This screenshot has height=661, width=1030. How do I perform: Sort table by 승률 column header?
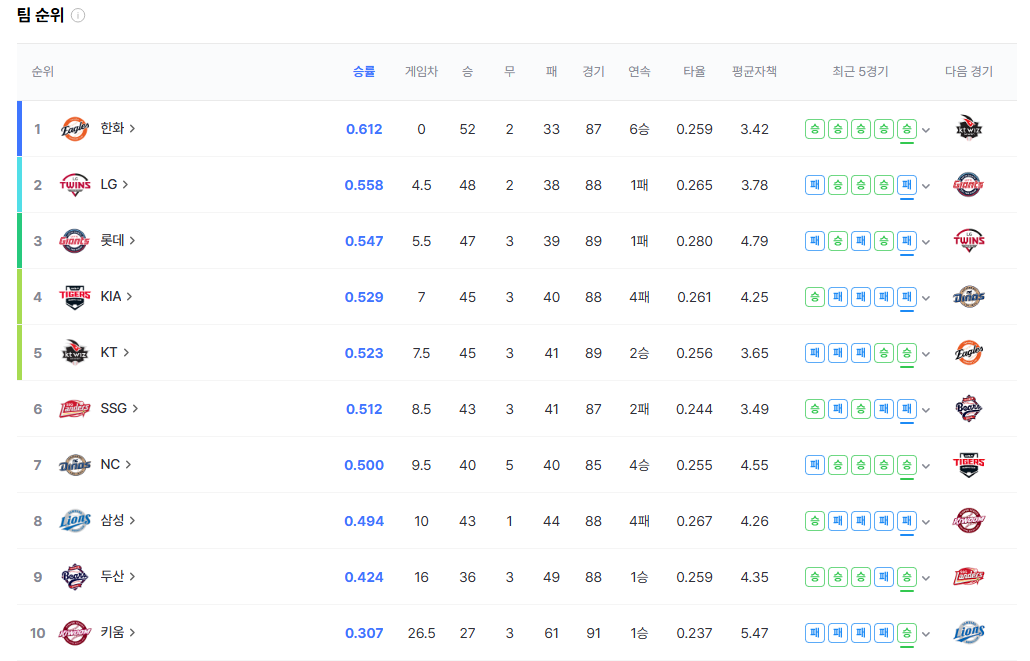coord(364,72)
